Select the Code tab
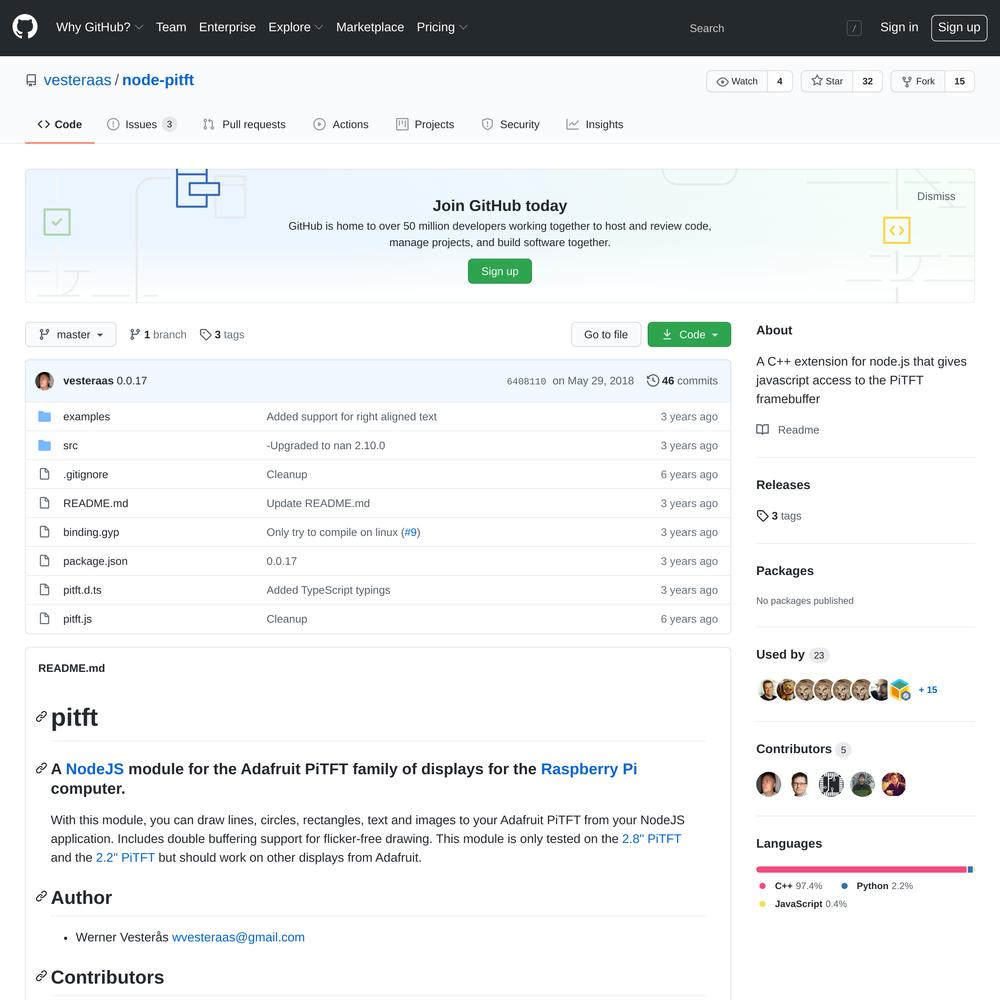Image resolution: width=1000 pixels, height=1000 pixels. click(60, 124)
